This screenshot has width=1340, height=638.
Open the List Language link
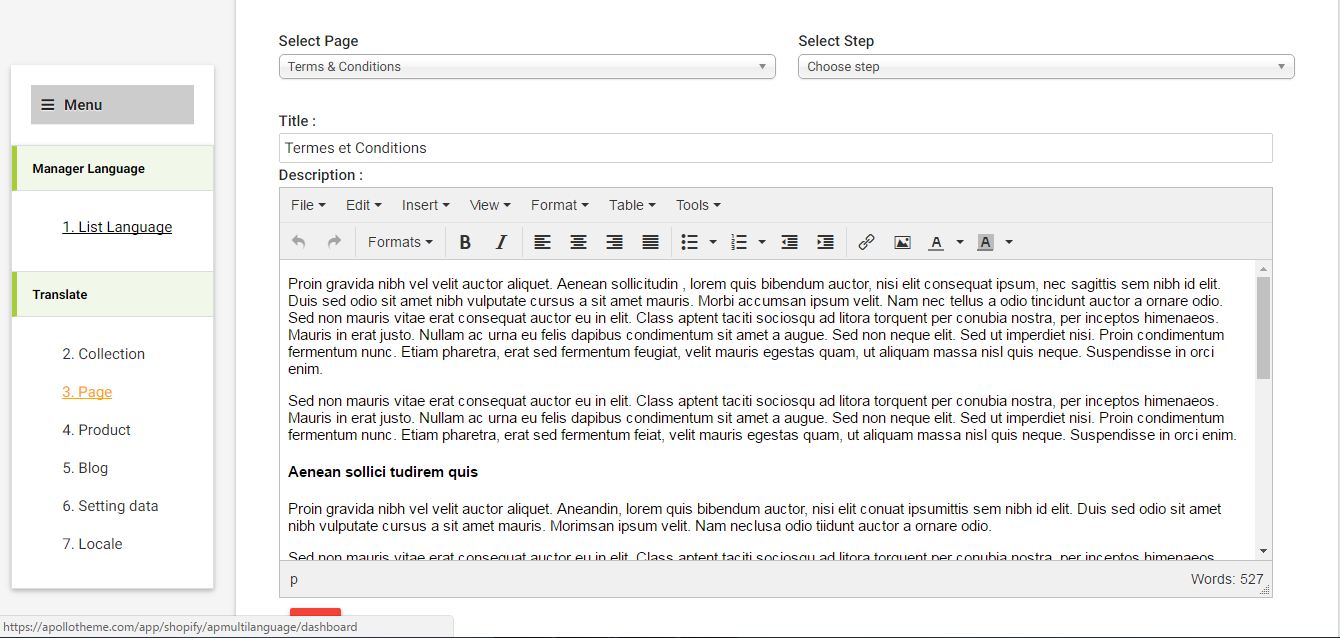117,227
